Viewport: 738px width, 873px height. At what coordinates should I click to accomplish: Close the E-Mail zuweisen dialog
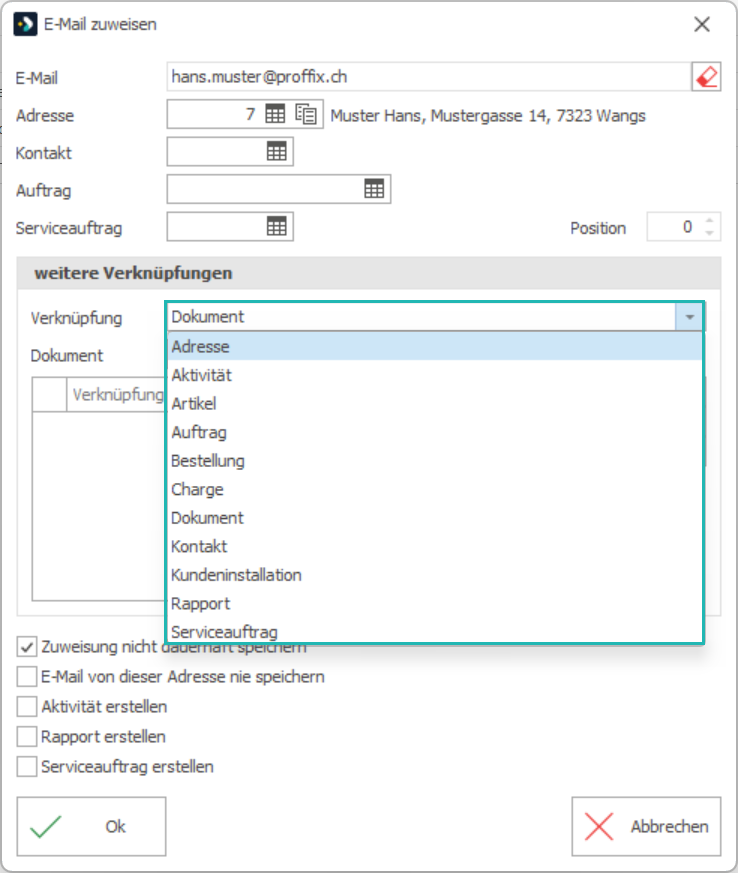tap(702, 24)
